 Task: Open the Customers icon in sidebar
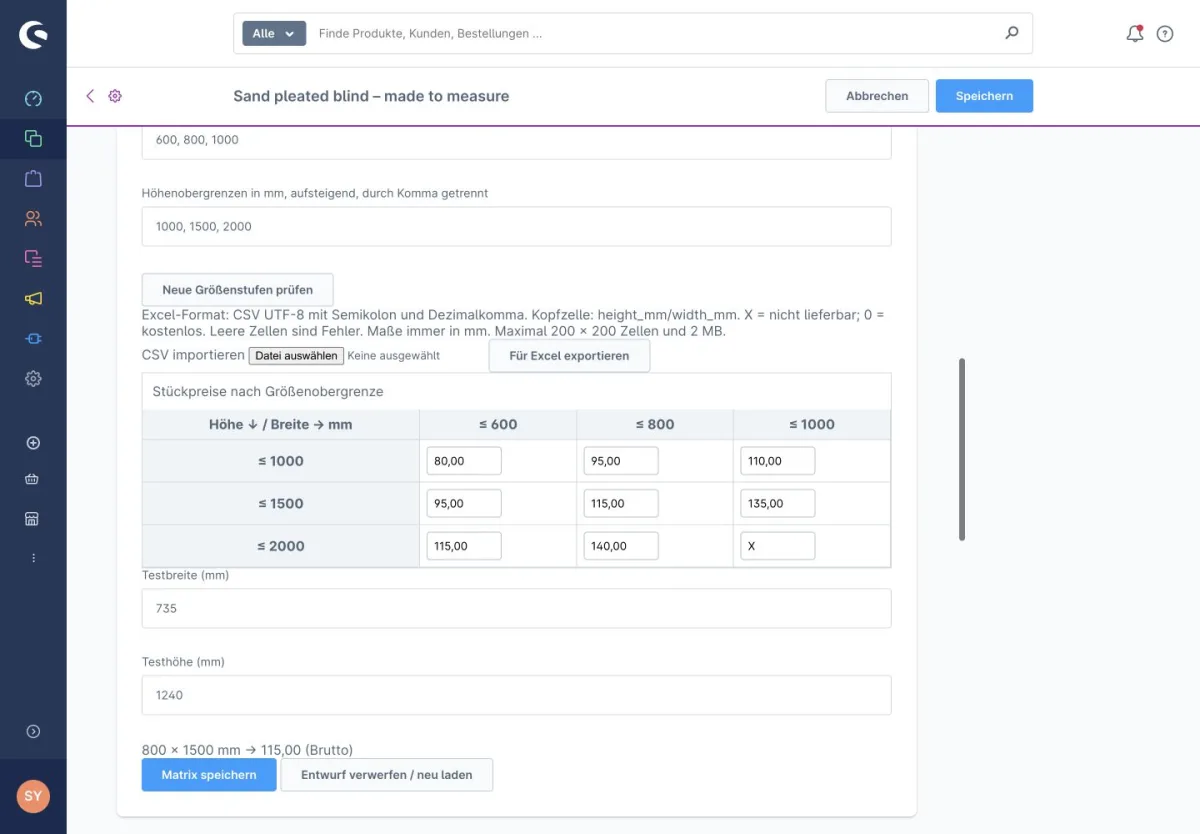tap(33, 218)
